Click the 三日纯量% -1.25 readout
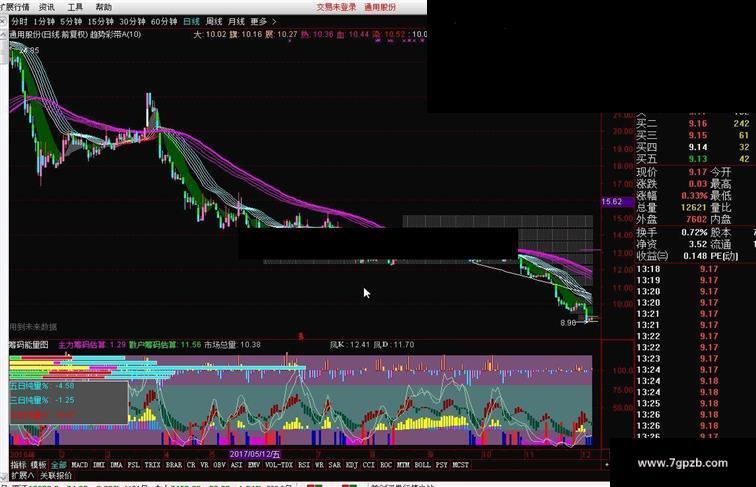 pos(42,400)
